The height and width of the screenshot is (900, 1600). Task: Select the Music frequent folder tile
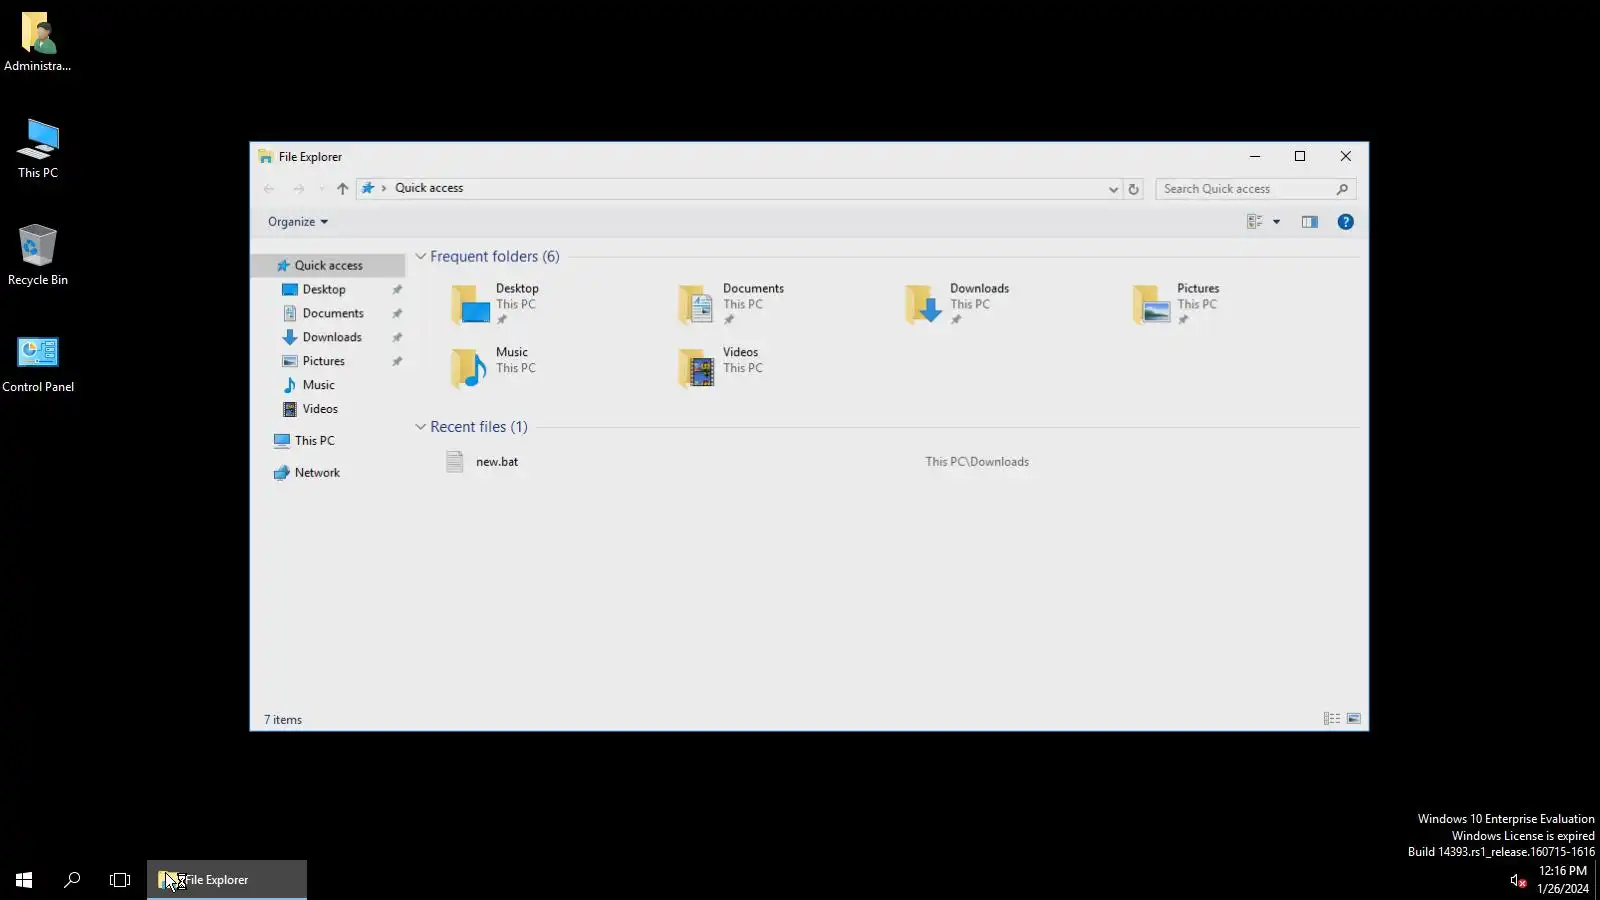[x=495, y=368]
